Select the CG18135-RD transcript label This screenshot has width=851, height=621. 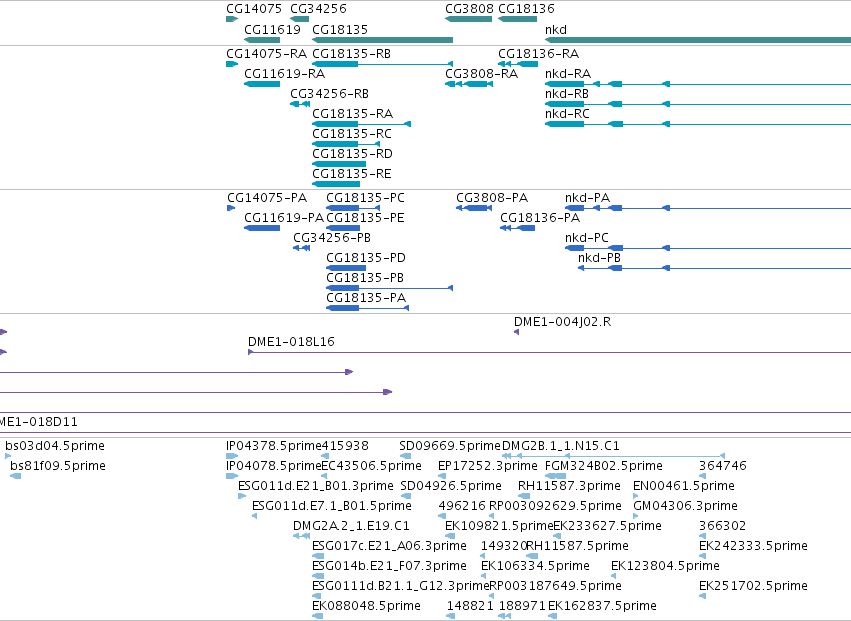click(x=352, y=154)
